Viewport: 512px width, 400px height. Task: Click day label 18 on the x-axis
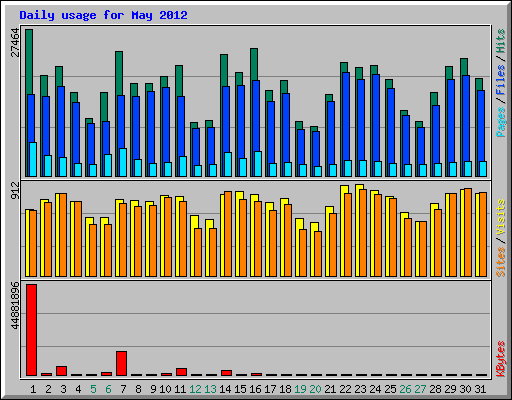285,389
